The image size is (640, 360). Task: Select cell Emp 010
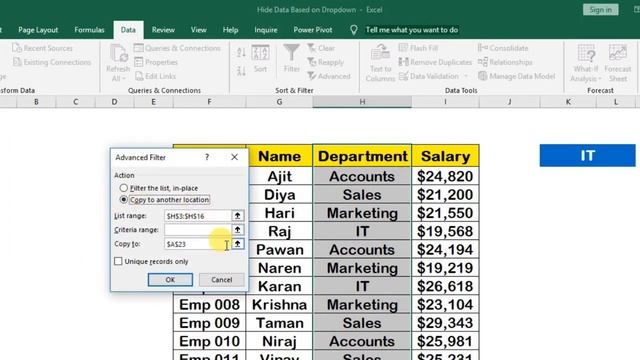tap(209, 342)
